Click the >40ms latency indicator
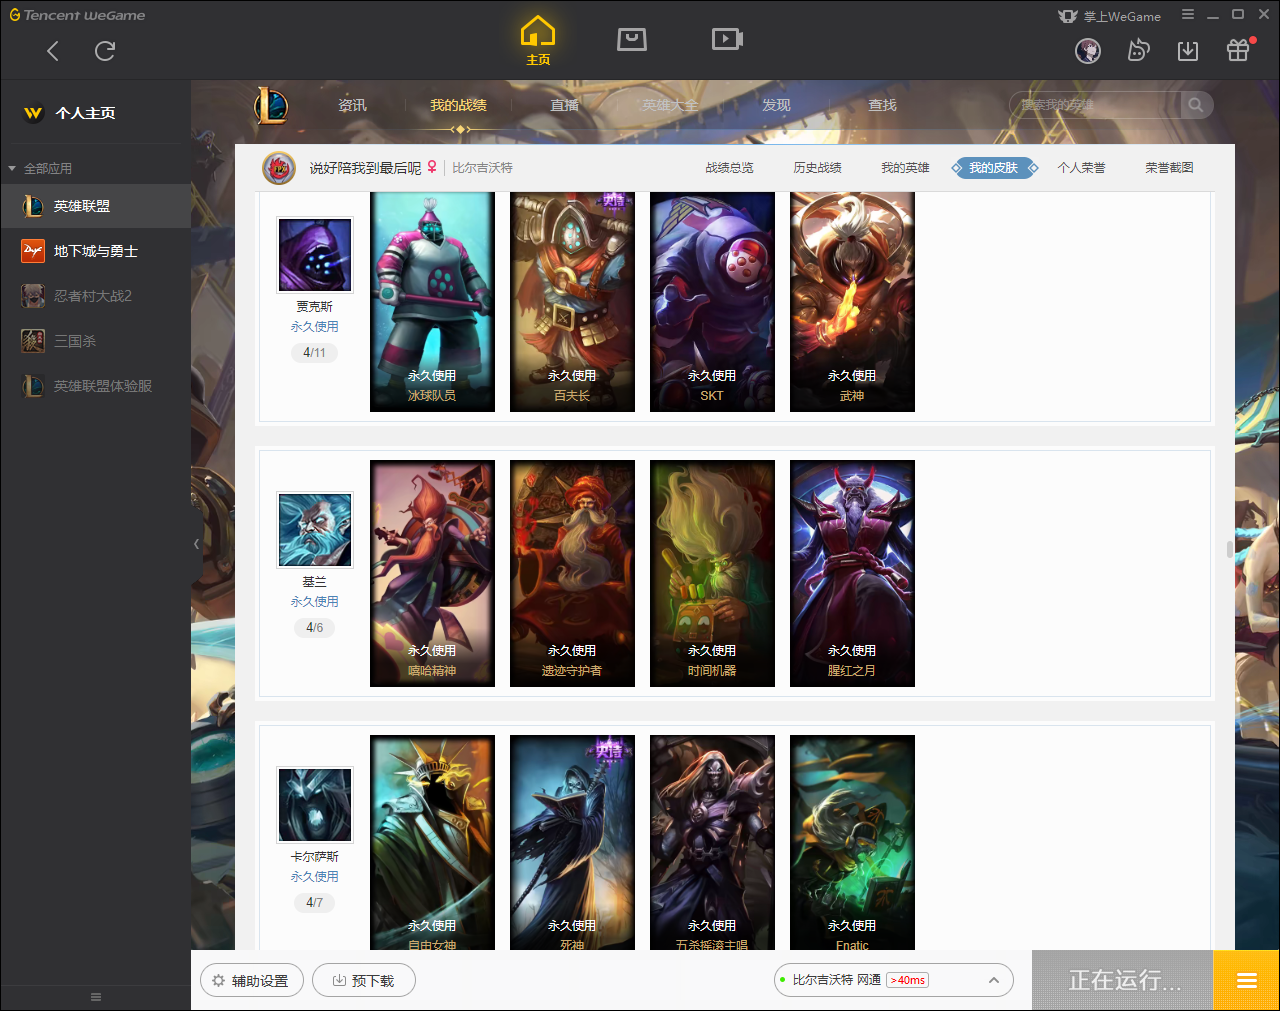Screen dimensions: 1280x1011 [908, 980]
